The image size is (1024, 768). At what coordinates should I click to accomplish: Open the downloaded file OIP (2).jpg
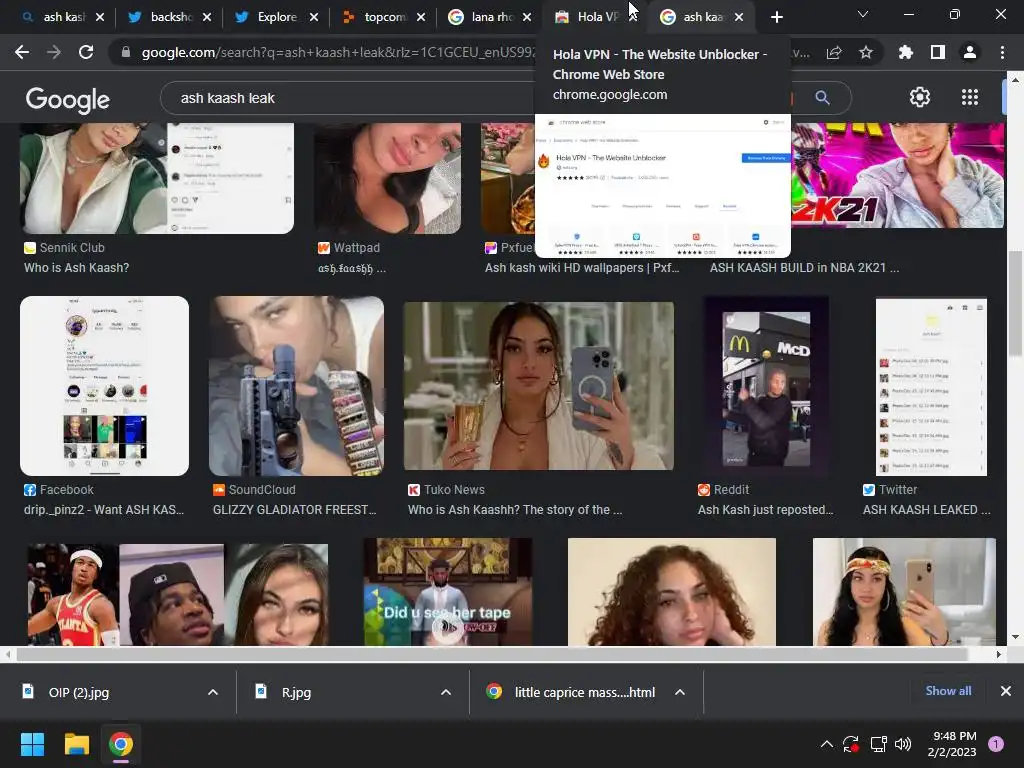[x=78, y=692]
